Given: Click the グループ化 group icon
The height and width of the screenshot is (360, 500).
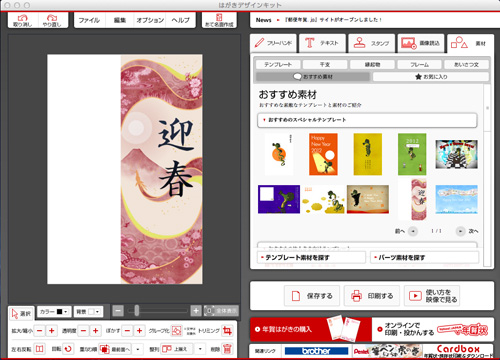Looking at the screenshot, I should 177,331.
